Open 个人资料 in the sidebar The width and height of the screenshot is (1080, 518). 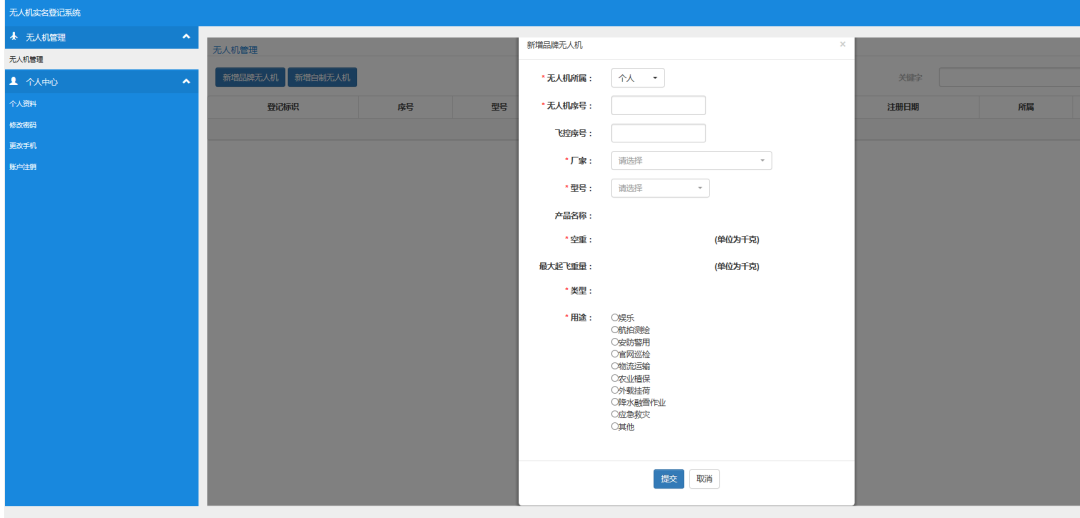23,103
